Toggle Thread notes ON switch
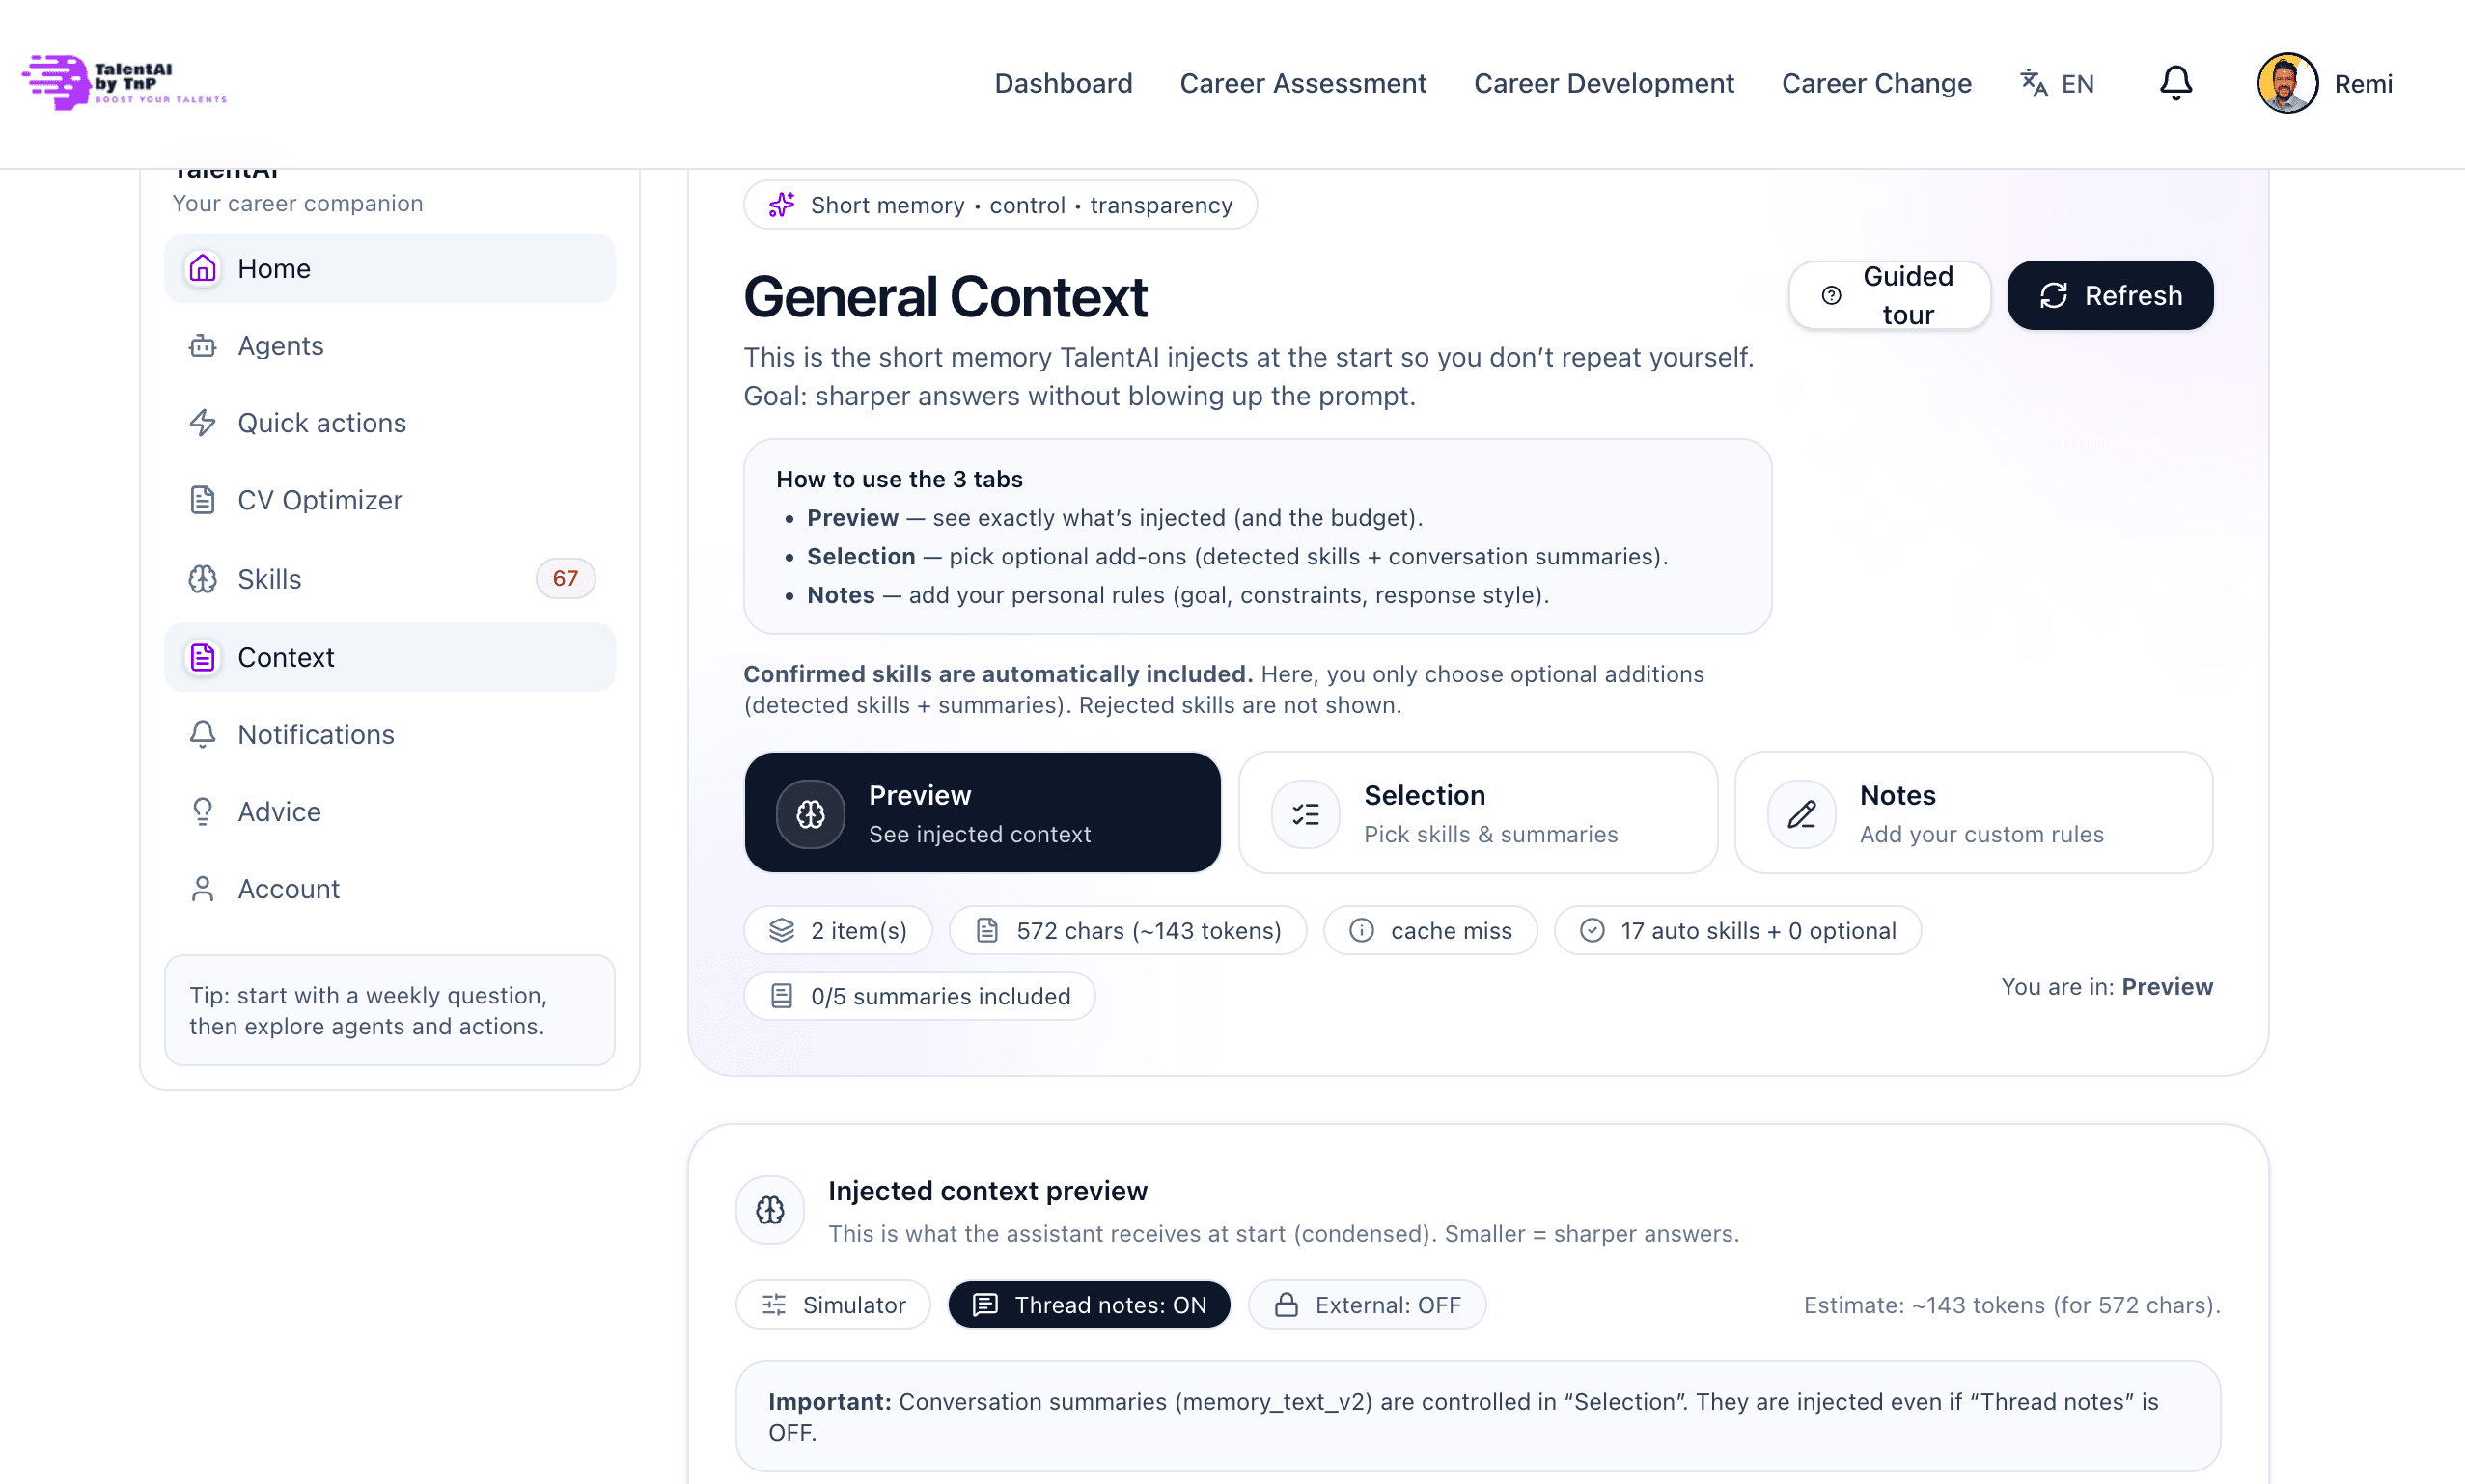The height and width of the screenshot is (1484, 2465). point(1089,1305)
